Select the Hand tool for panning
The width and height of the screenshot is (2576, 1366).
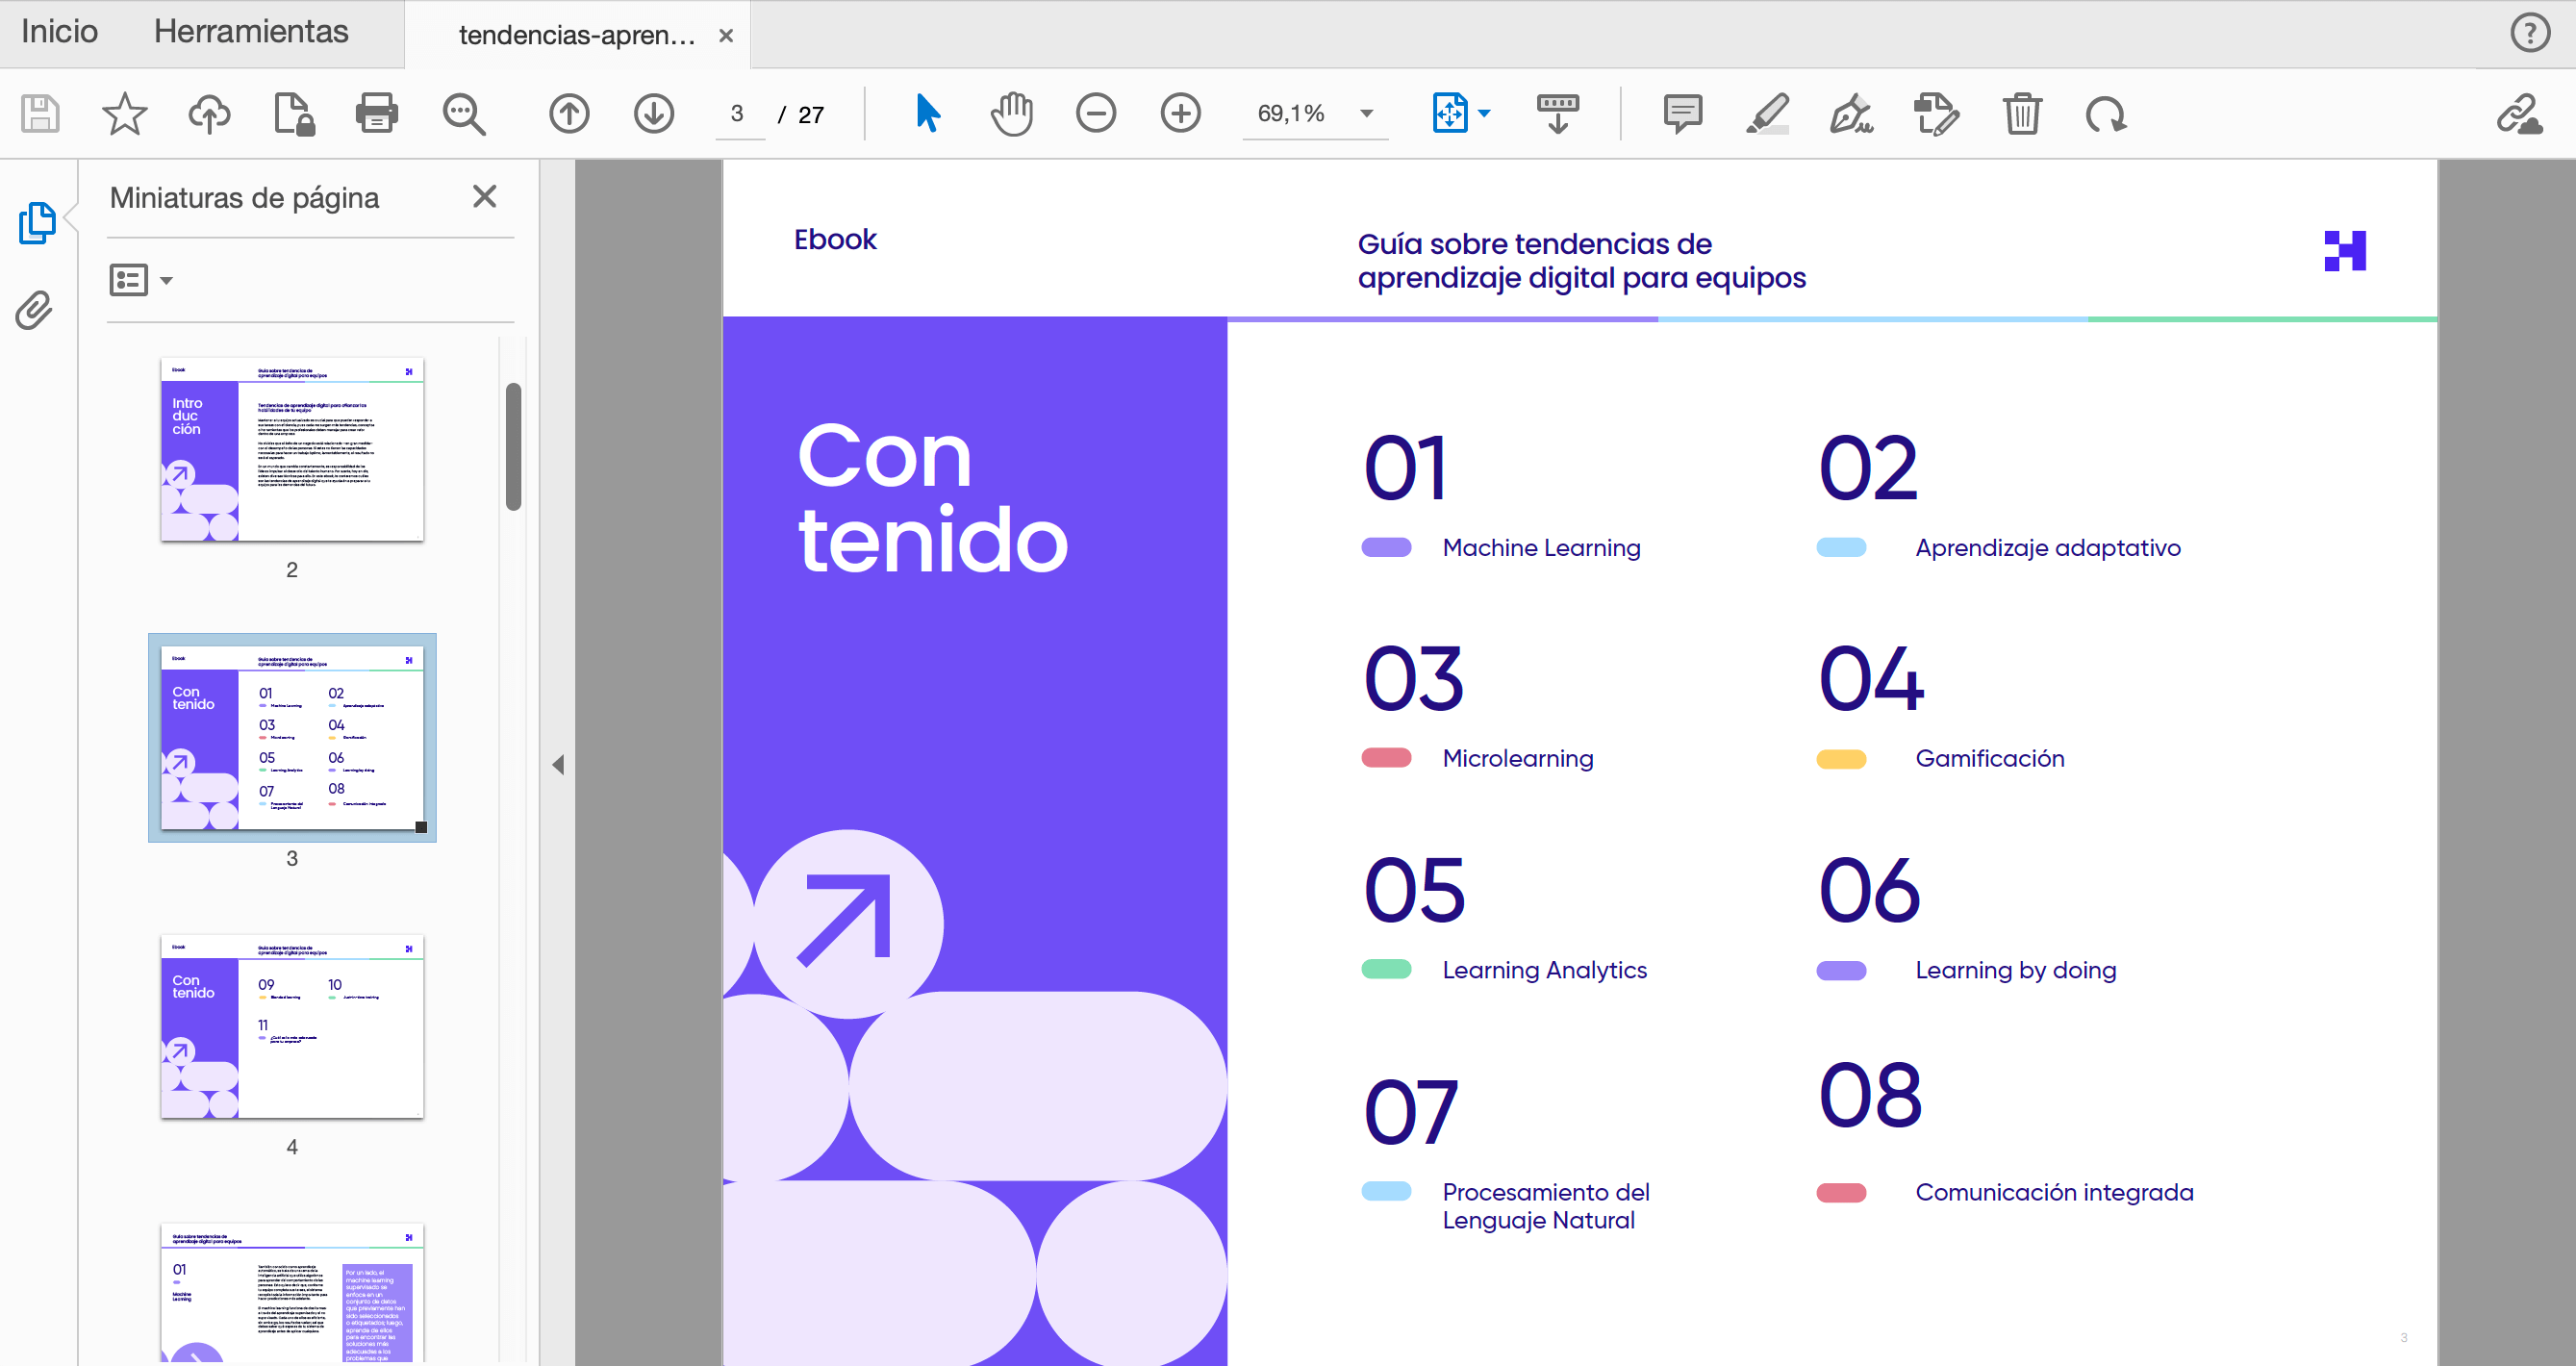(x=1011, y=113)
